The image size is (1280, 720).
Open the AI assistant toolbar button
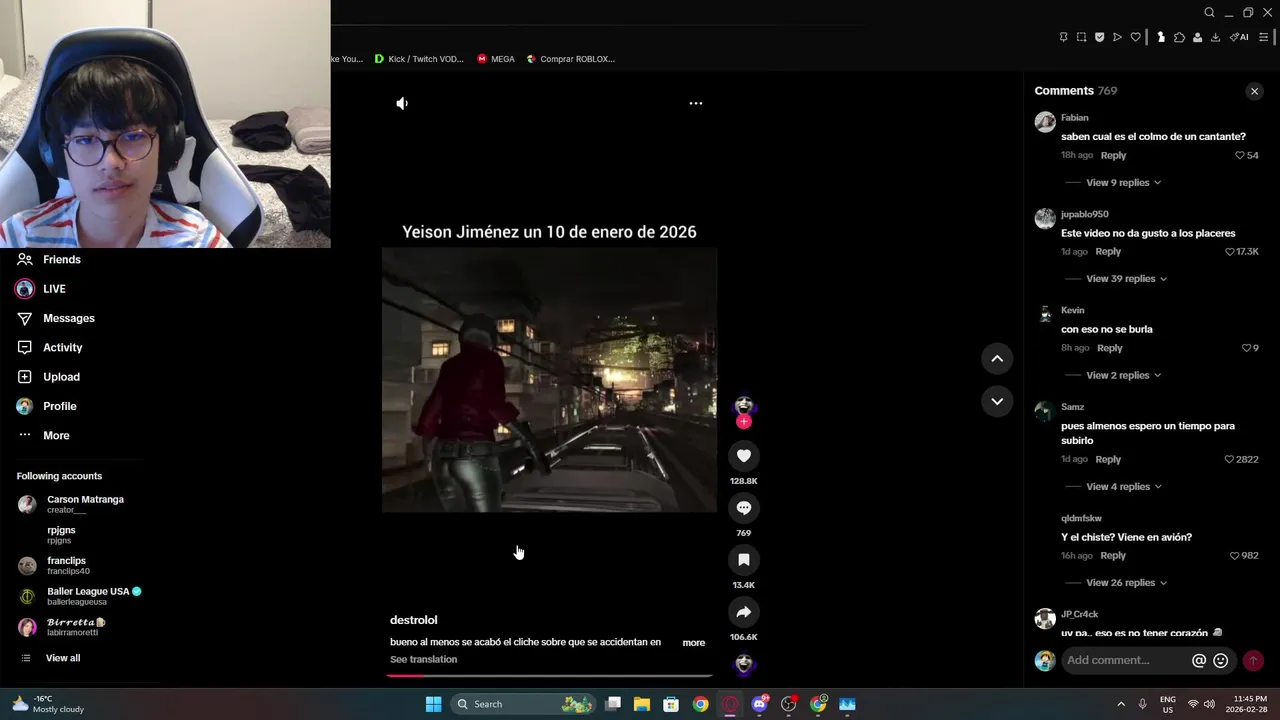click(1239, 37)
